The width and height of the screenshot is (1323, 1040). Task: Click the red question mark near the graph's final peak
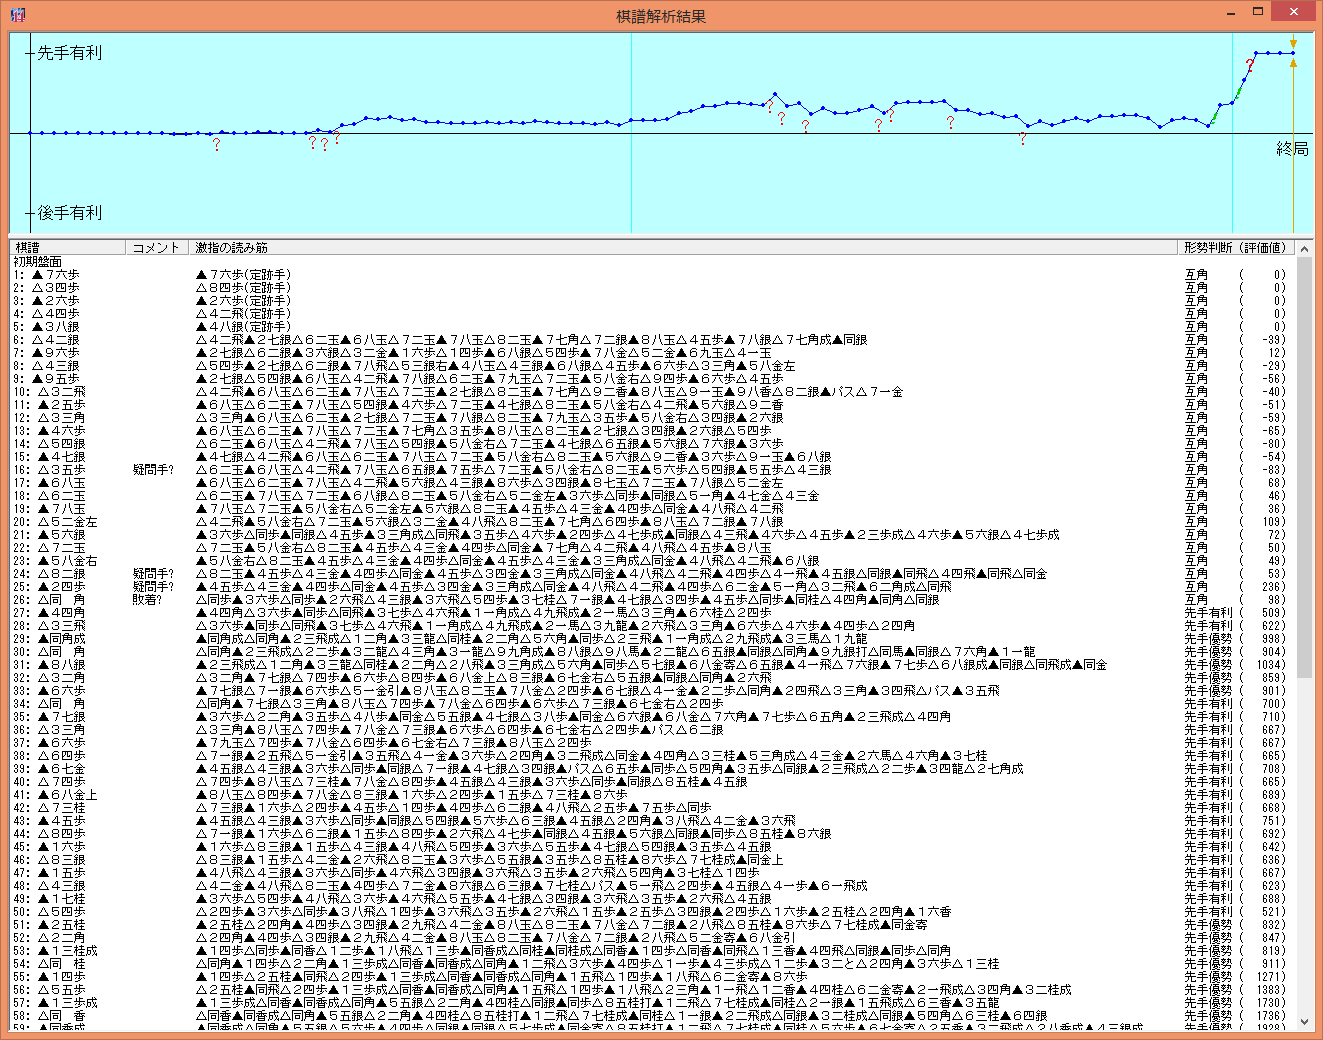pos(1249,65)
